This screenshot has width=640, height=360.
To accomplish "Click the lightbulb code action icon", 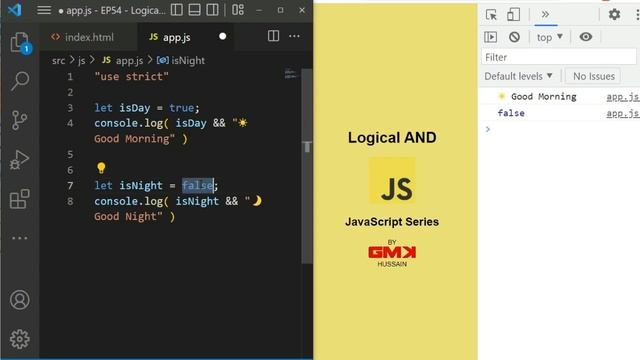I will (x=101, y=168).
